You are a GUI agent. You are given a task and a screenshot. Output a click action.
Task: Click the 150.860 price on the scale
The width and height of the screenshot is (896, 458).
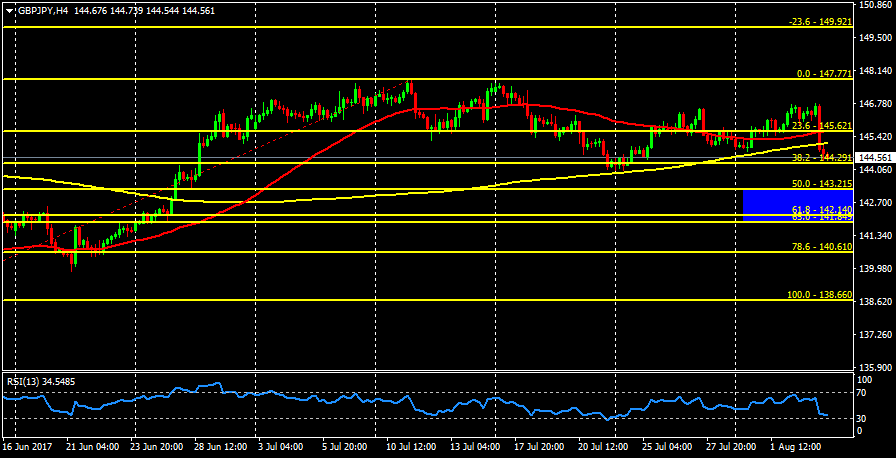click(875, 5)
